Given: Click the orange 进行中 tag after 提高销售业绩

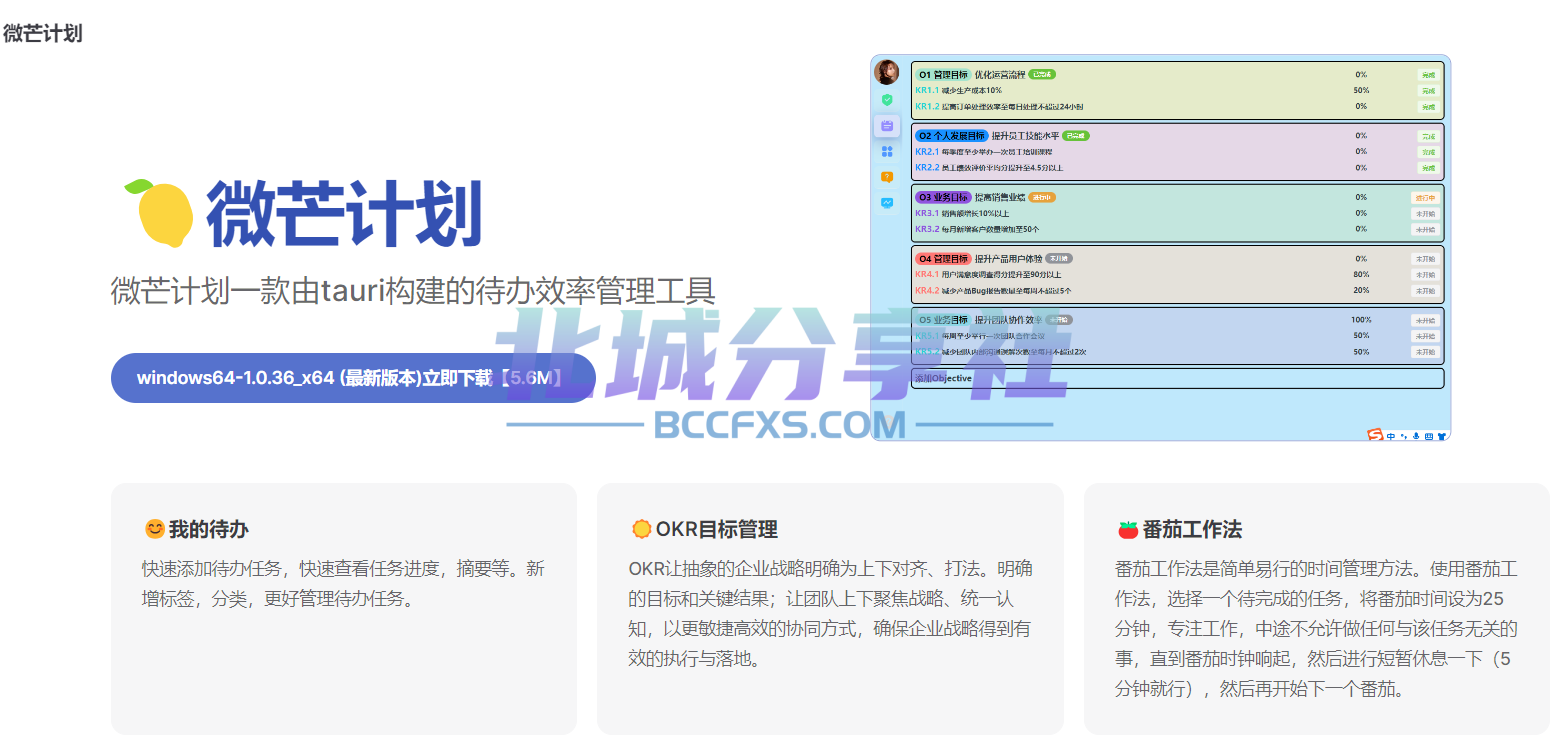Looking at the screenshot, I should (1042, 197).
